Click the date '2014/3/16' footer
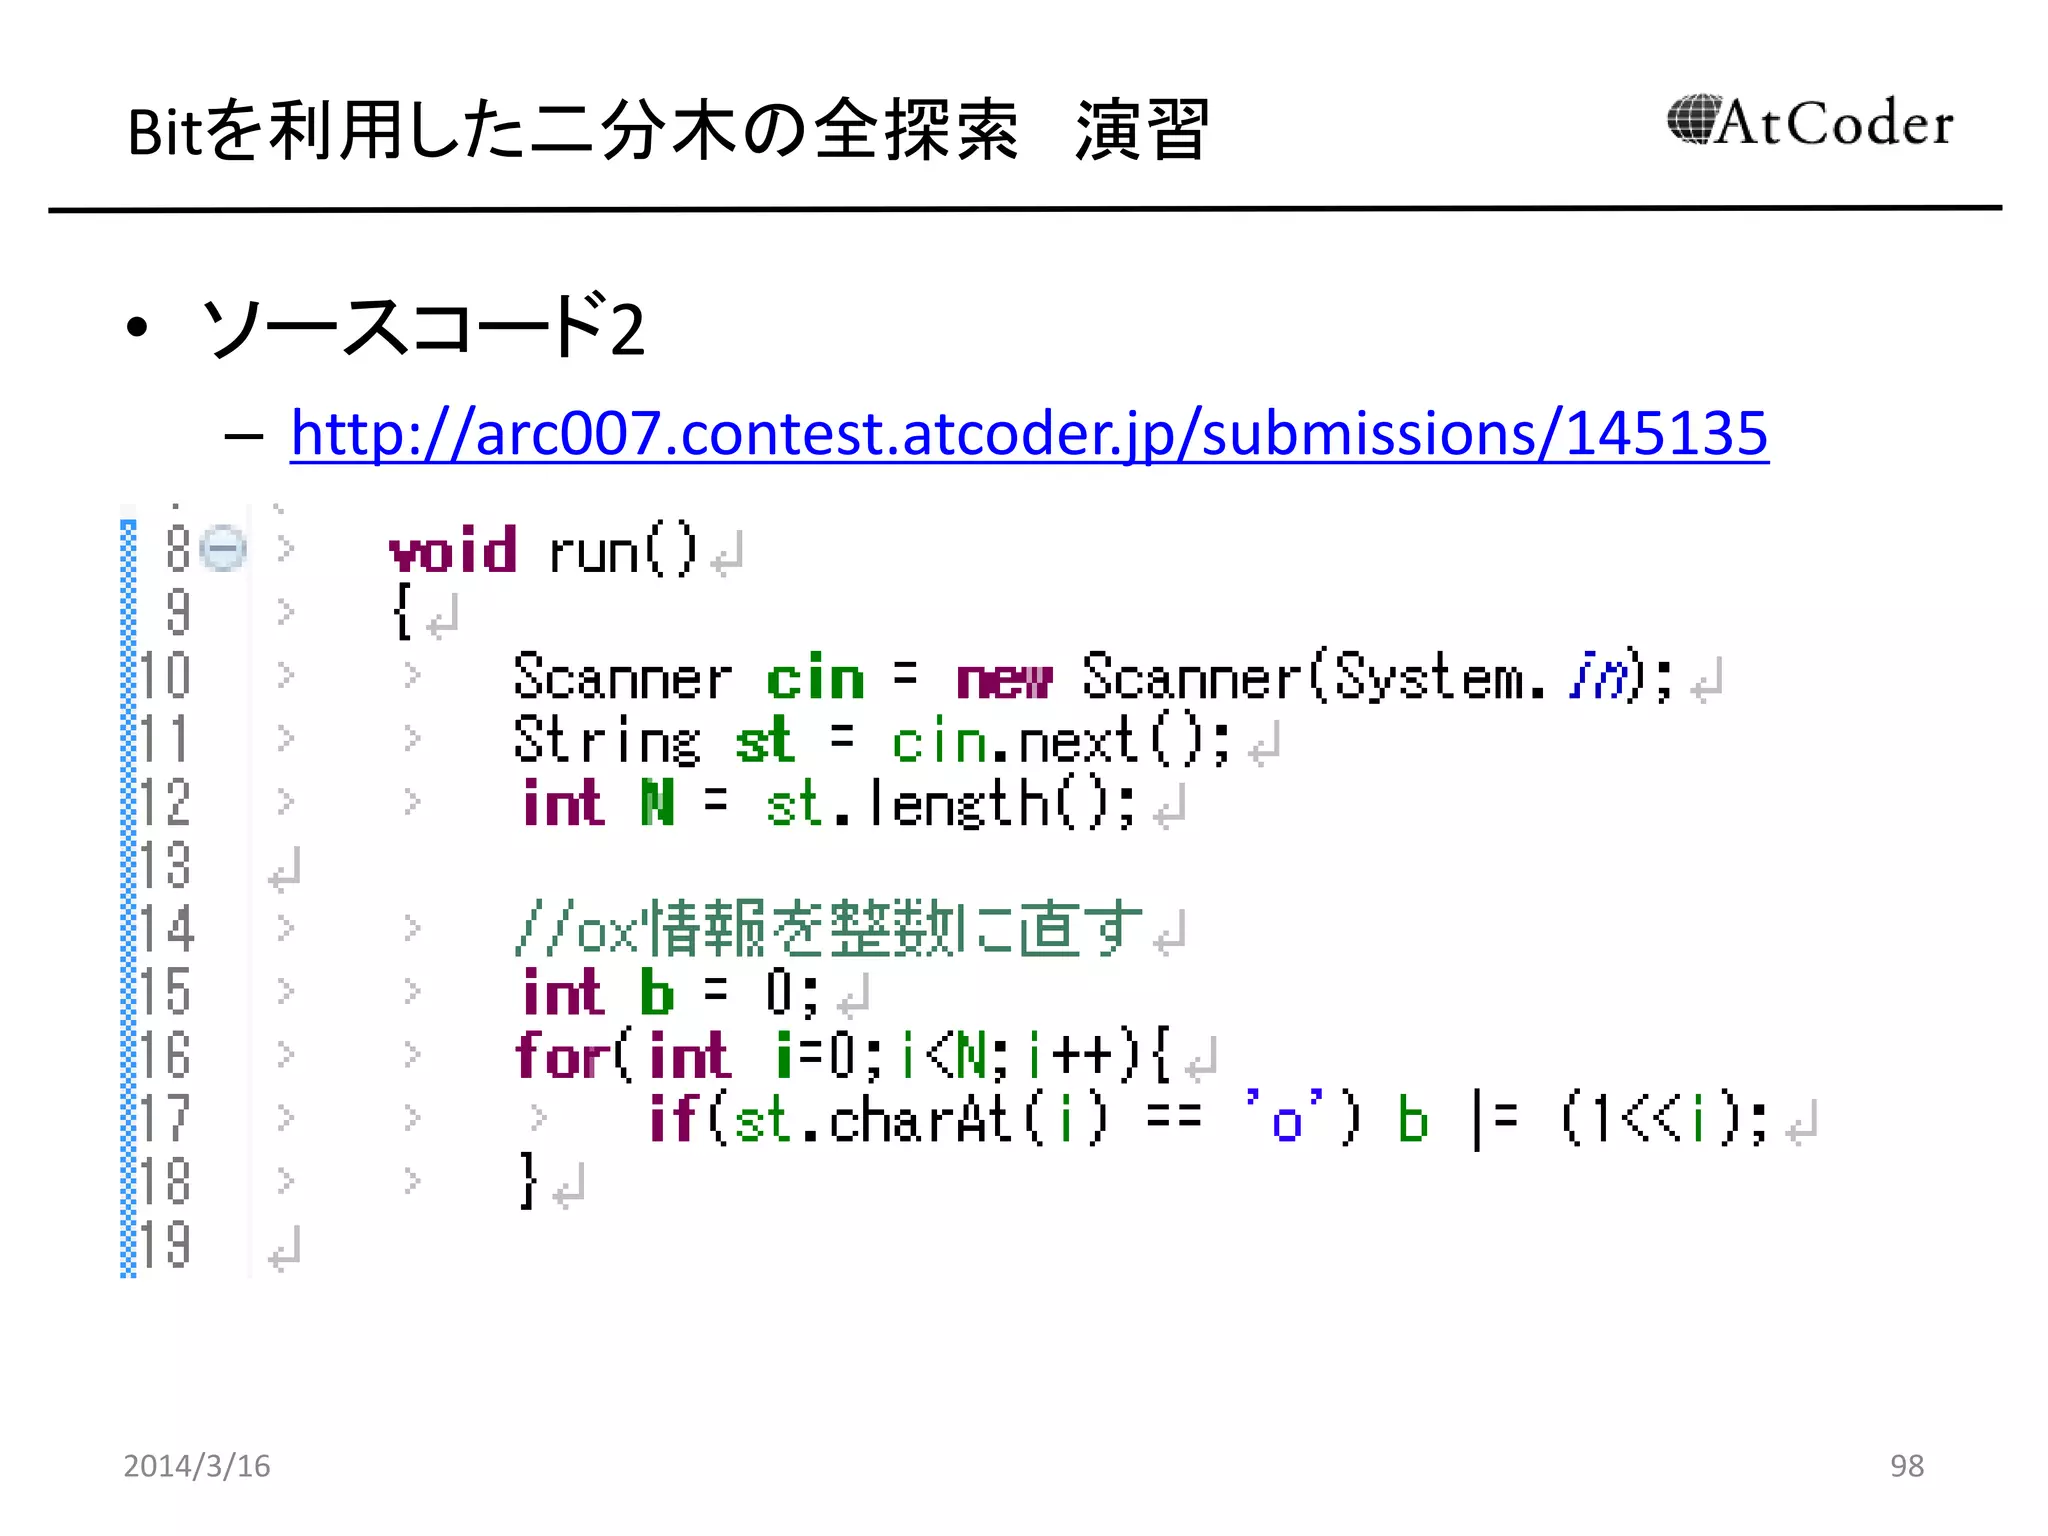Screen dimensions: 2048x1536 point(197,1466)
